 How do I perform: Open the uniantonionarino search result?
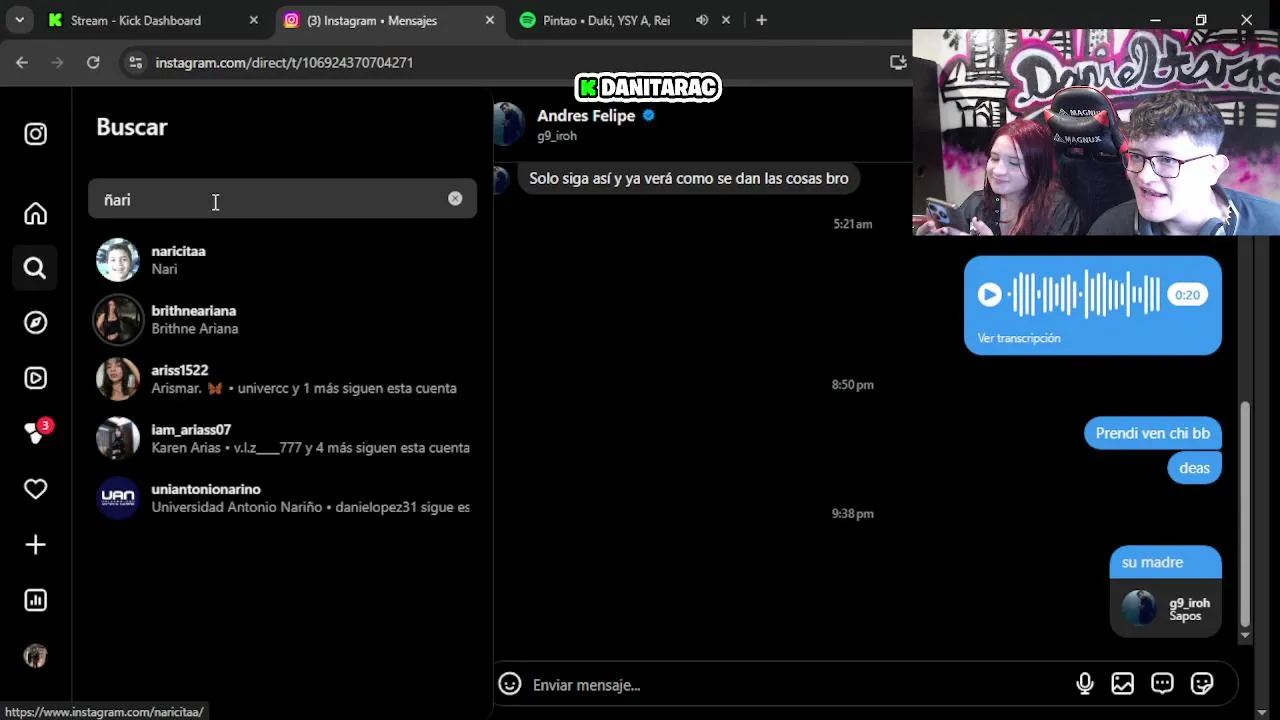tap(282, 498)
